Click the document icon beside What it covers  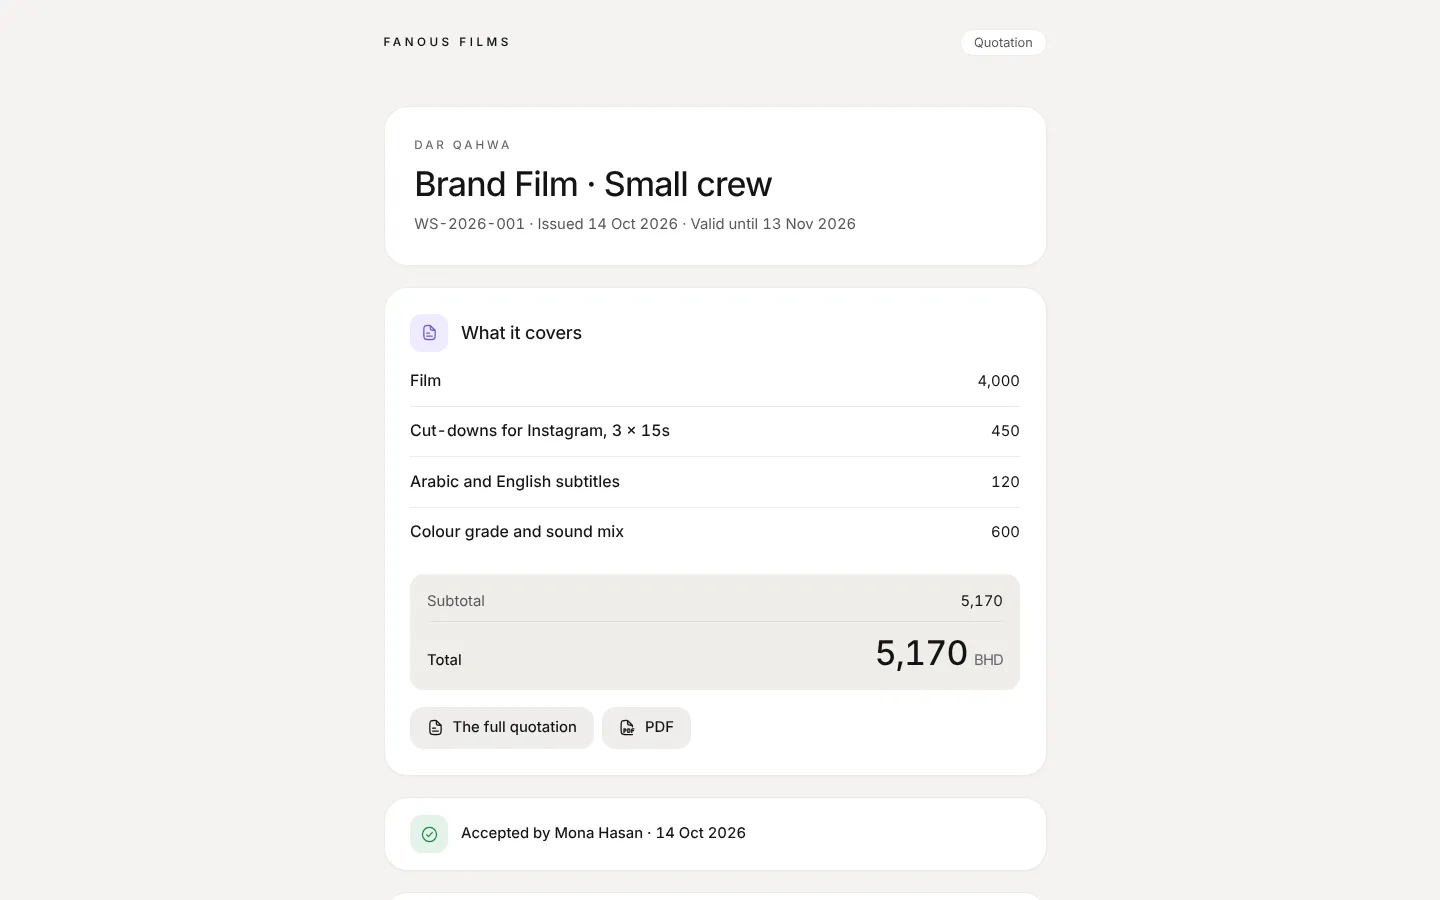click(429, 333)
